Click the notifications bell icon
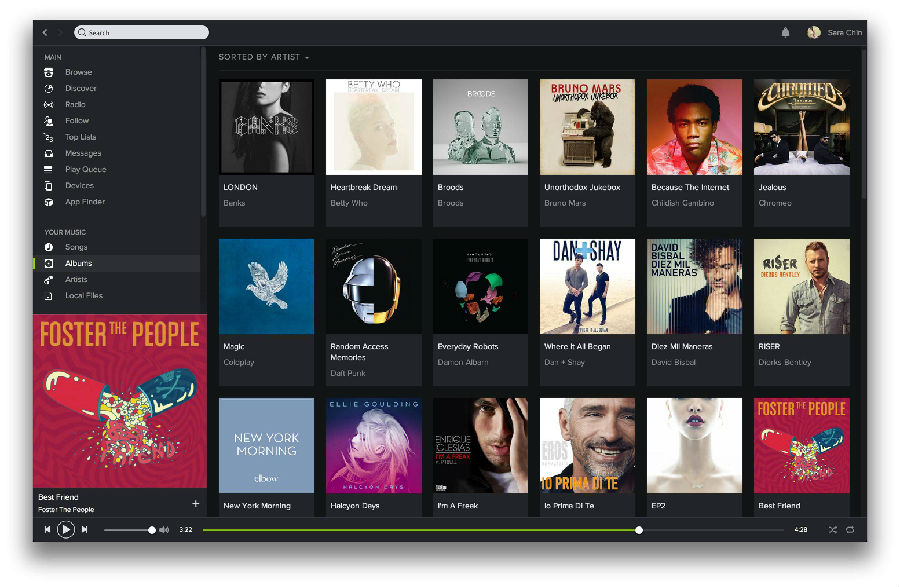 (x=785, y=32)
